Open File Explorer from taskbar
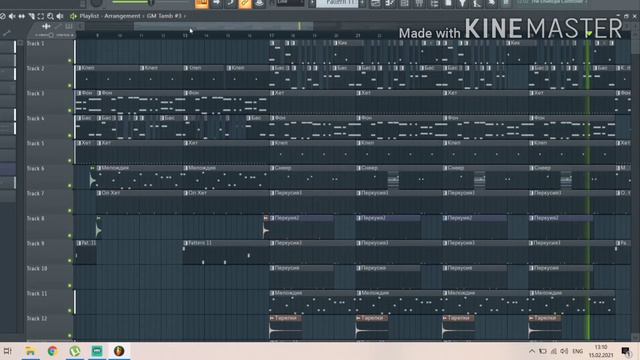The height and width of the screenshot is (360, 640). [30, 351]
